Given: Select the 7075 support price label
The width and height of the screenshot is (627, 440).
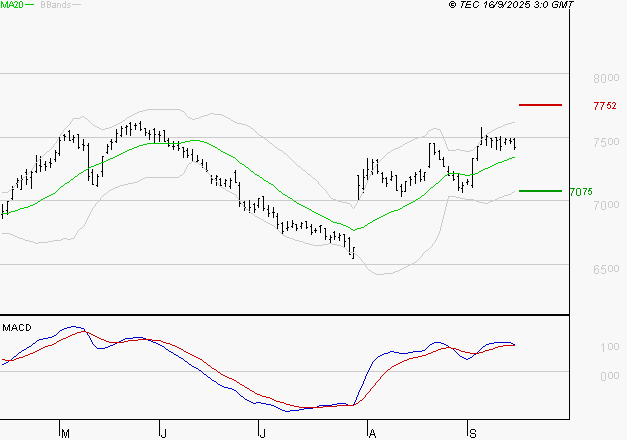Looking at the screenshot, I should pos(581,192).
